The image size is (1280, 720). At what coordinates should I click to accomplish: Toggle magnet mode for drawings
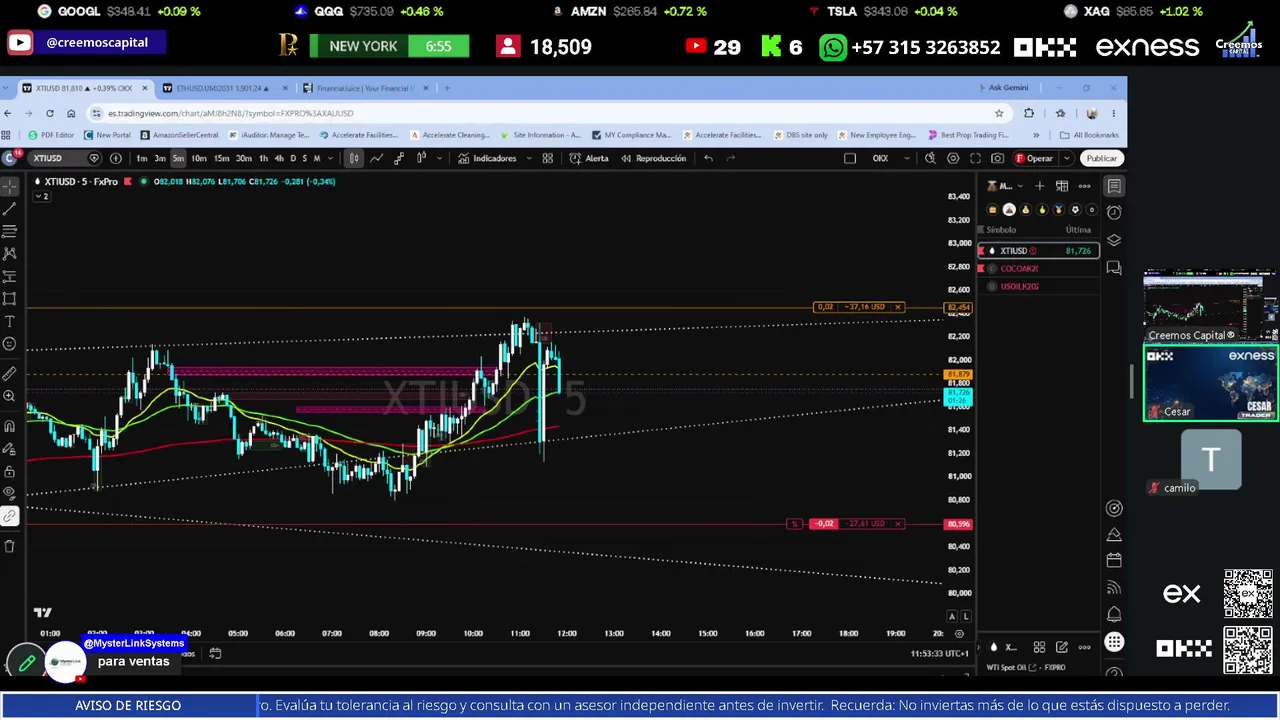[10, 426]
